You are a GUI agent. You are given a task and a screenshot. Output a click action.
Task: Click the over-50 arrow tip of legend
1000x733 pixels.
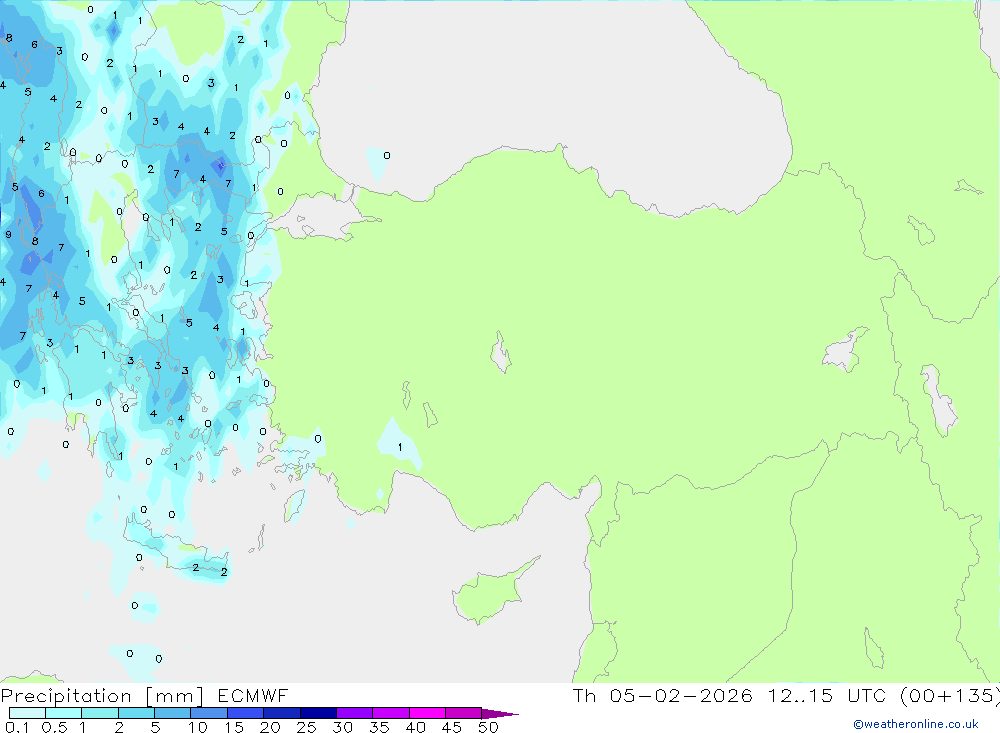[x=500, y=714]
